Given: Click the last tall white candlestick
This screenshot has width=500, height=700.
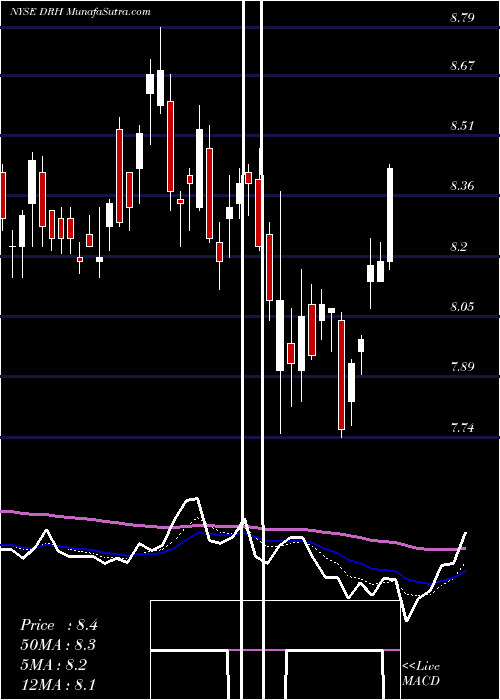Looking at the screenshot, I should click(x=390, y=215).
